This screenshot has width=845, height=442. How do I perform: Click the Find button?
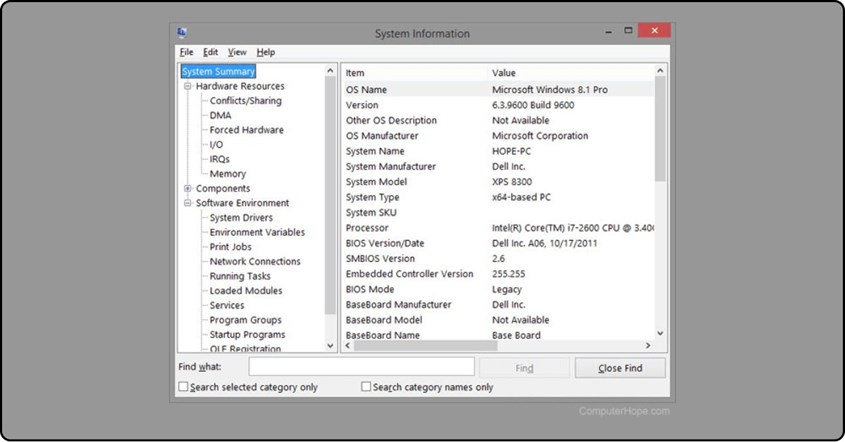[x=524, y=368]
